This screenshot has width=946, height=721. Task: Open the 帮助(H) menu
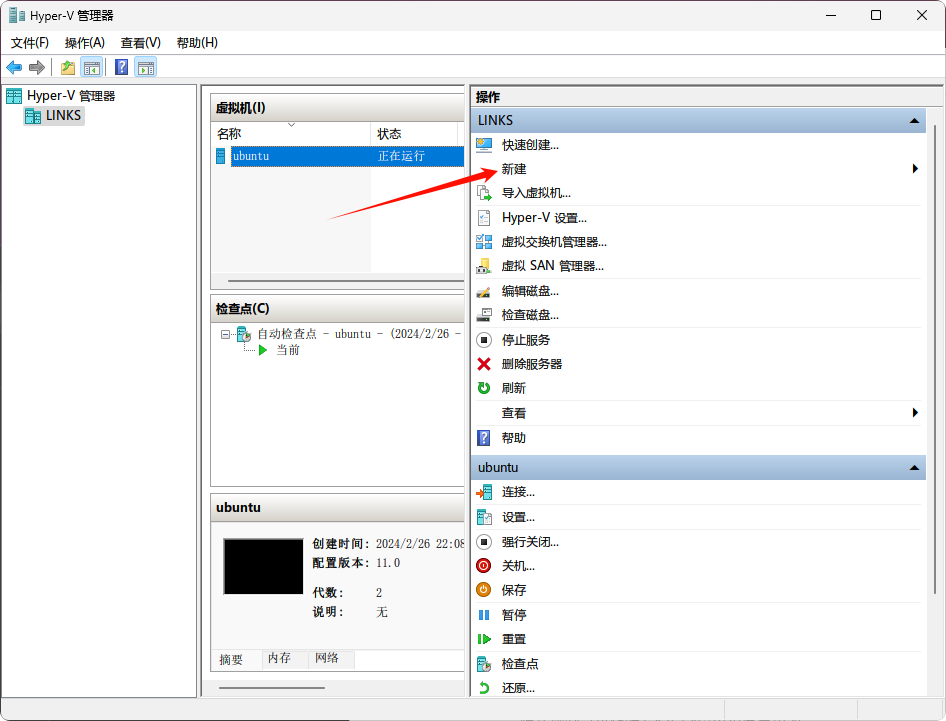[197, 43]
